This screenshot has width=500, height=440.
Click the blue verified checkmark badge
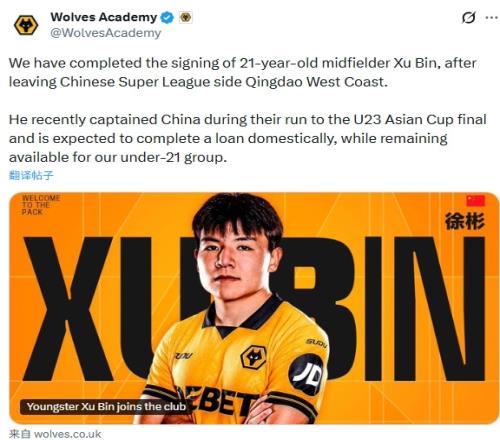point(167,17)
